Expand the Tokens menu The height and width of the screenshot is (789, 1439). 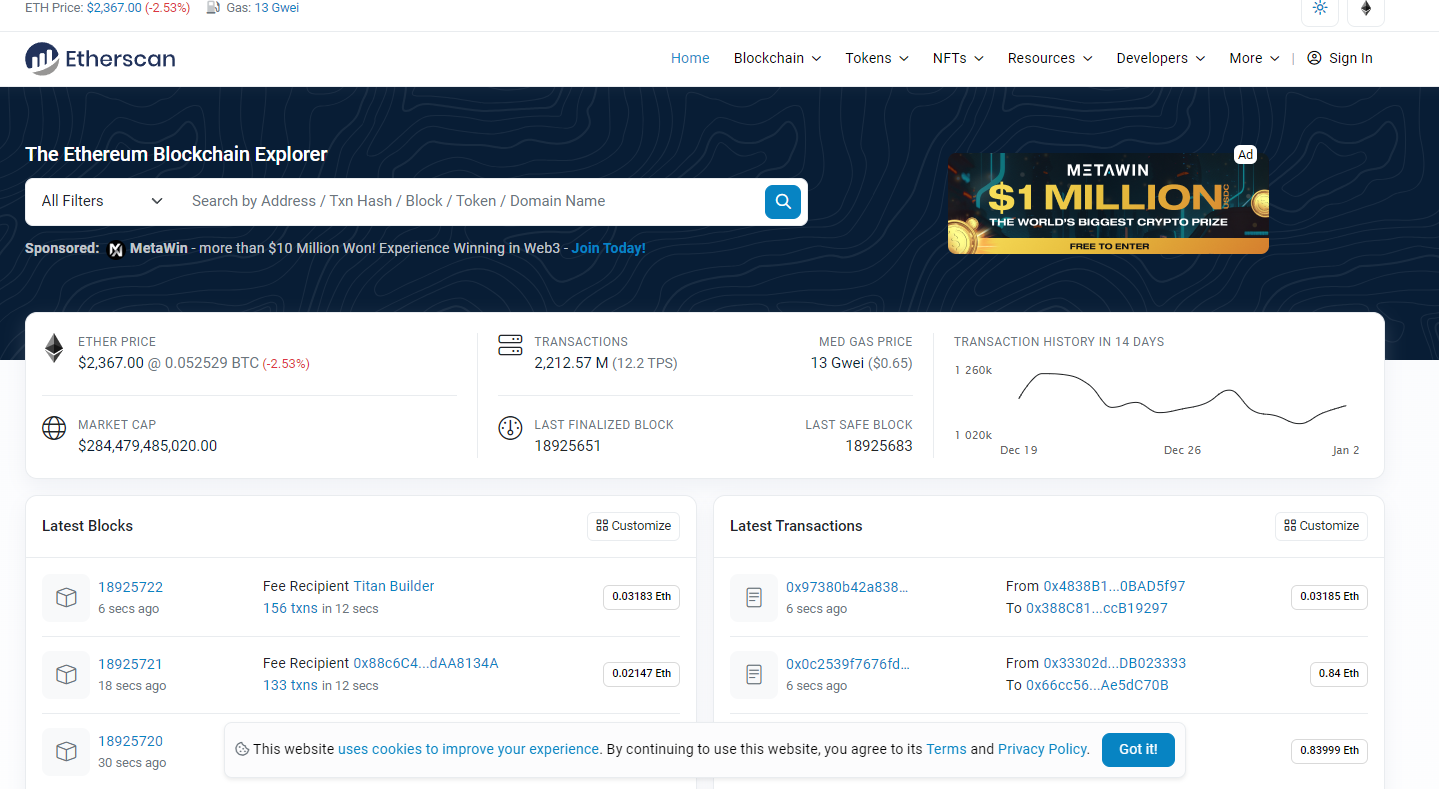tap(876, 58)
